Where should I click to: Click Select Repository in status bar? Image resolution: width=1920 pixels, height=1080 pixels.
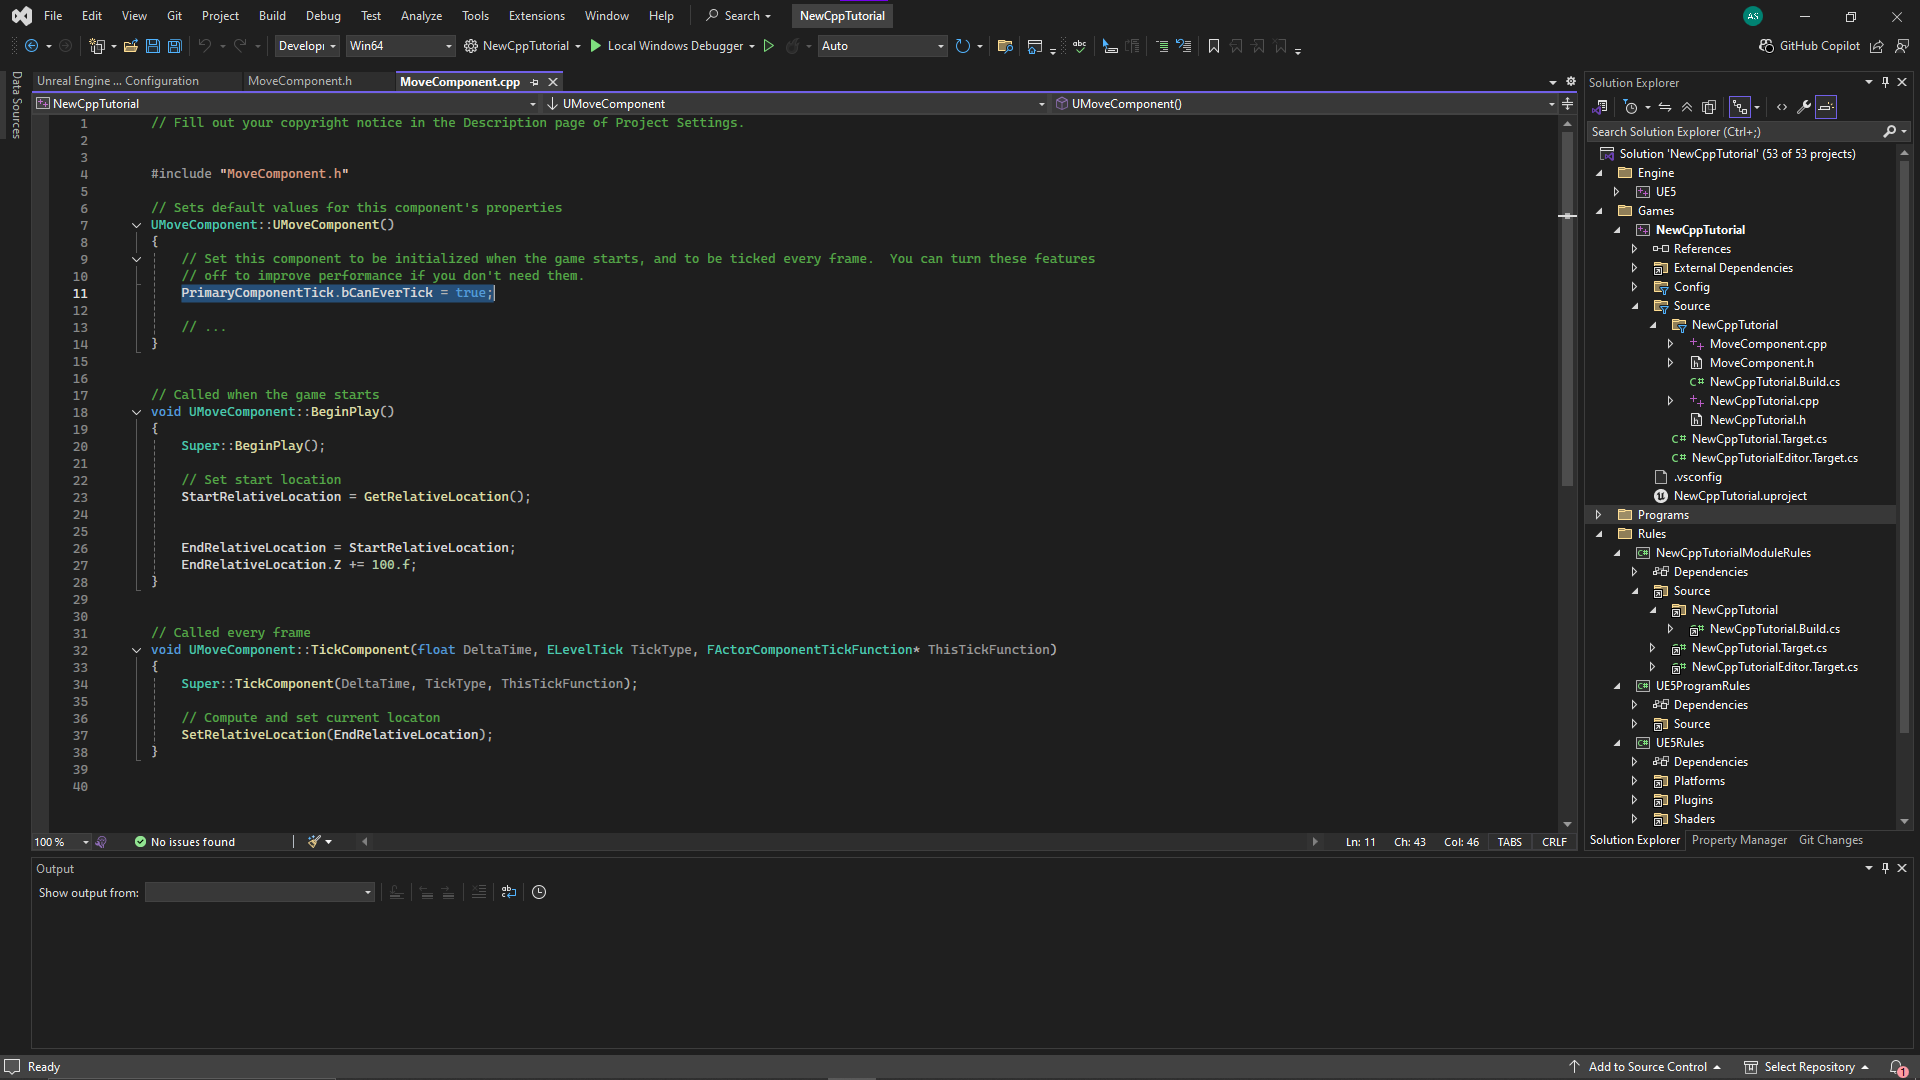click(x=1807, y=1067)
